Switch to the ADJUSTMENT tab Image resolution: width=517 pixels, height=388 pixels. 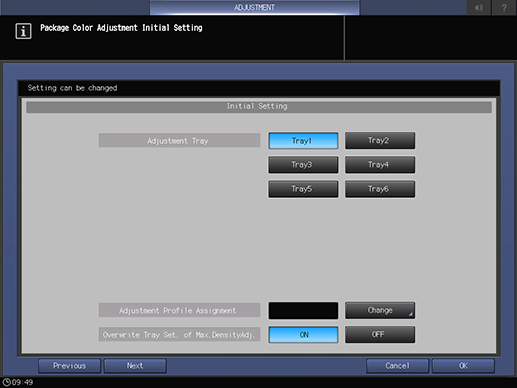click(x=254, y=7)
